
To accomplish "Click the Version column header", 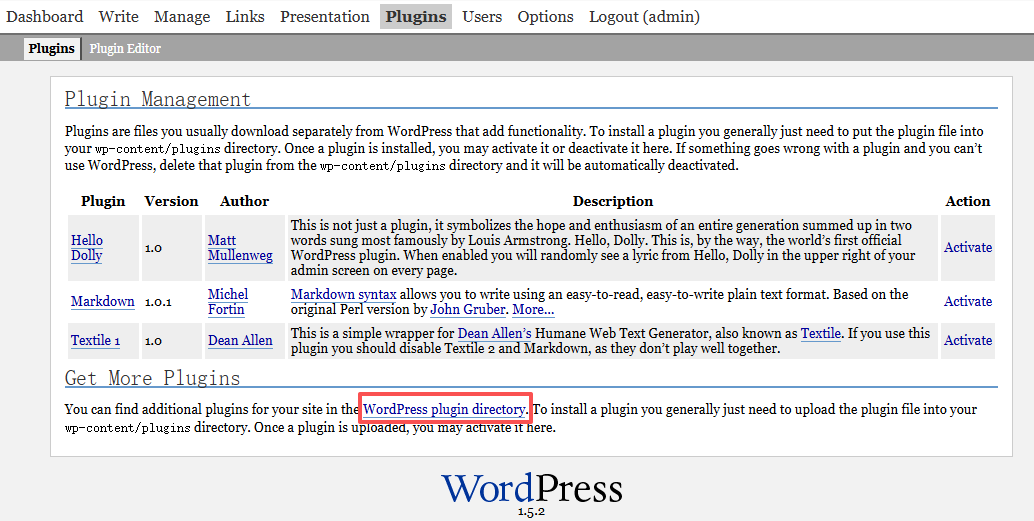I will [171, 201].
